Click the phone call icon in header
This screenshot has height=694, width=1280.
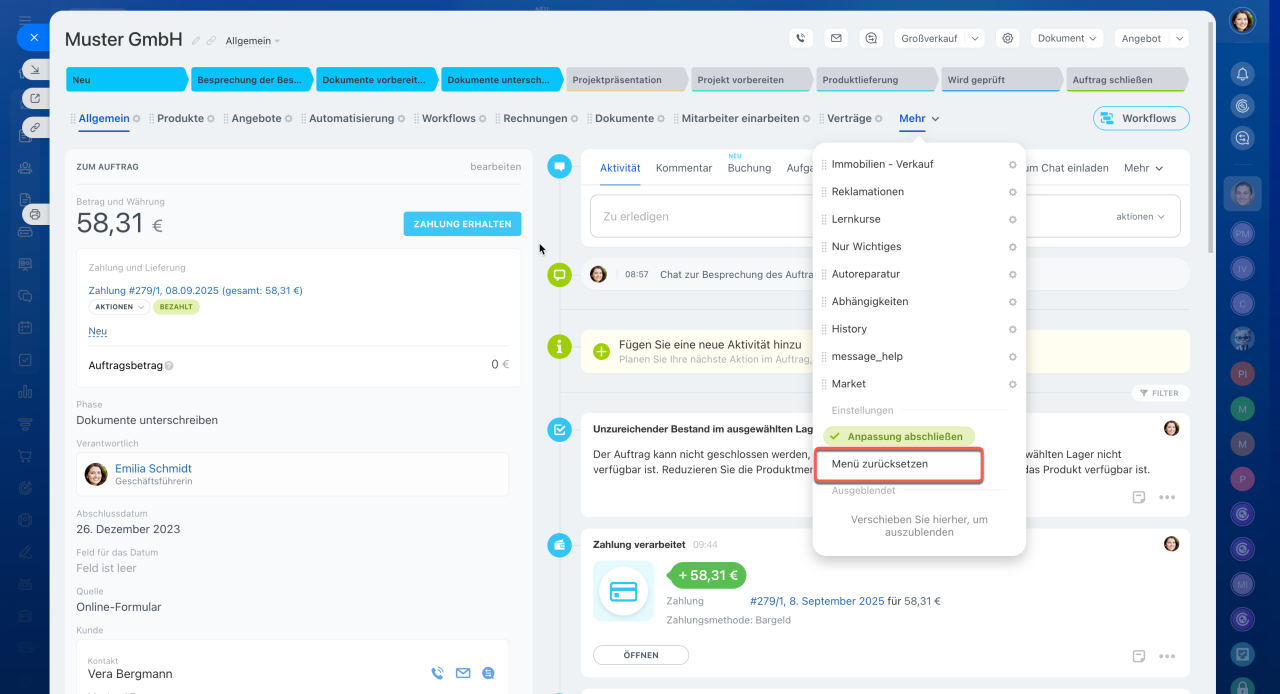[x=800, y=38]
